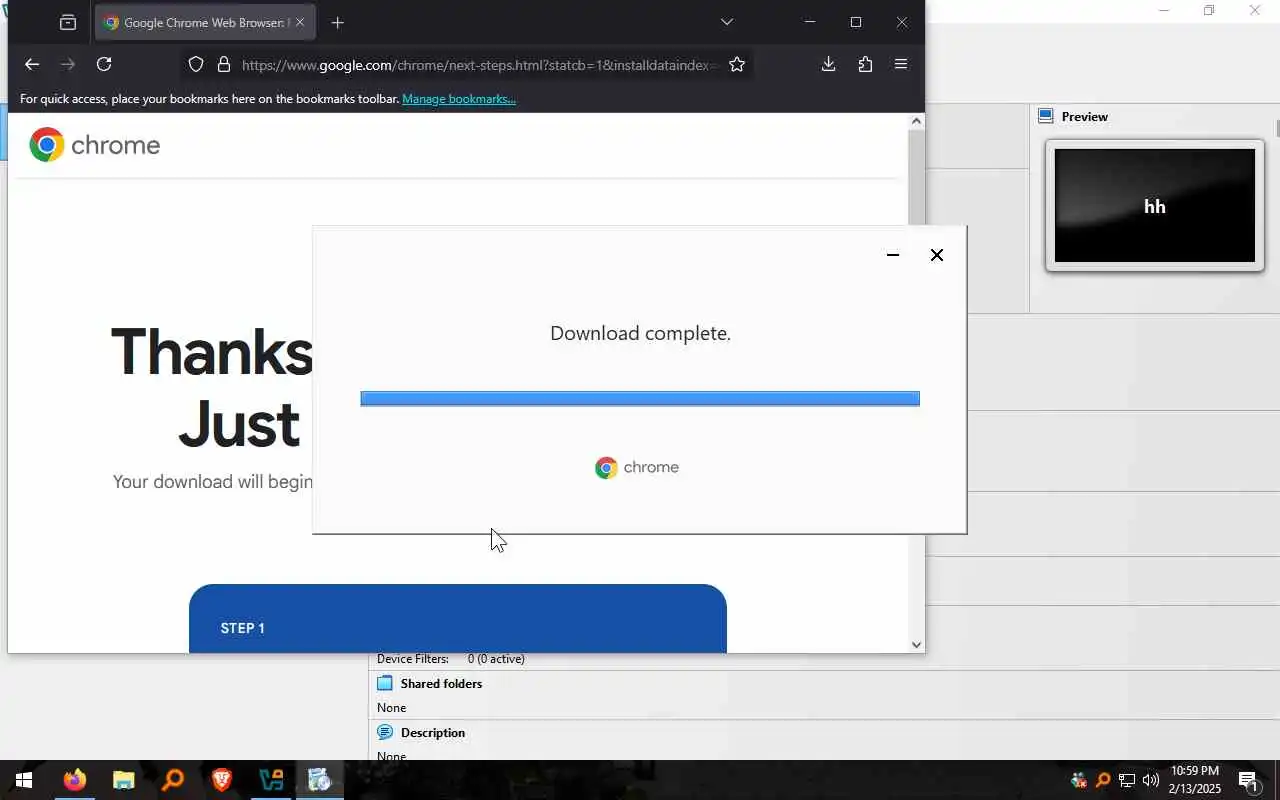The height and width of the screenshot is (800, 1280).
Task: Click the Download complete message
Action: (640, 333)
